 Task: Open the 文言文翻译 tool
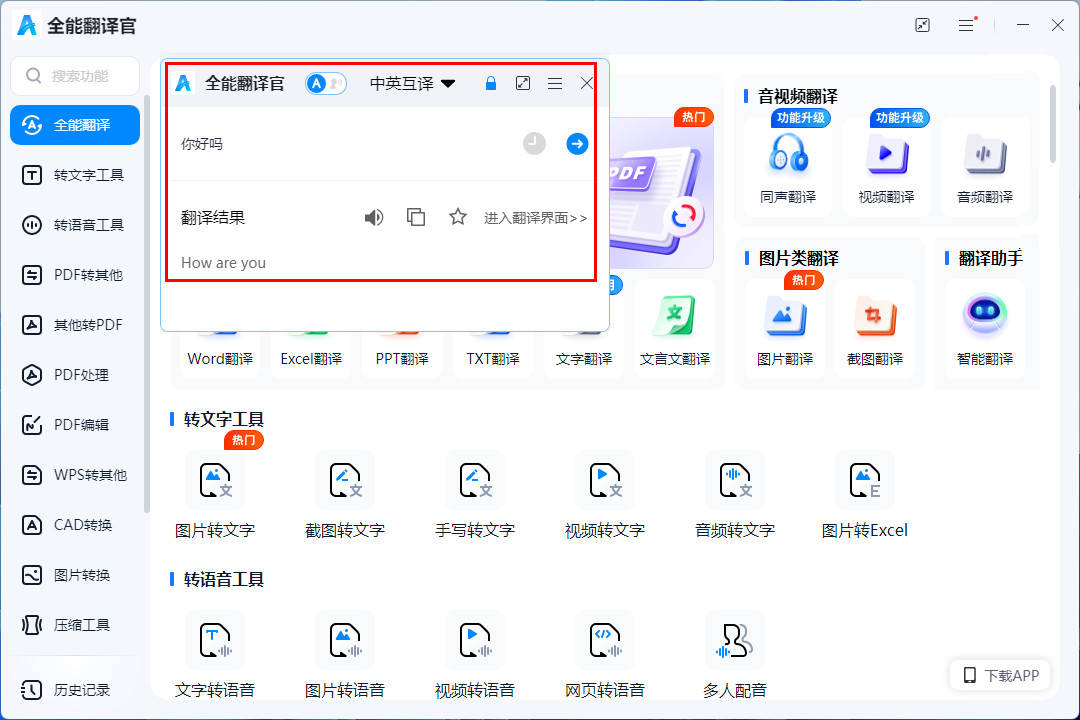(675, 331)
